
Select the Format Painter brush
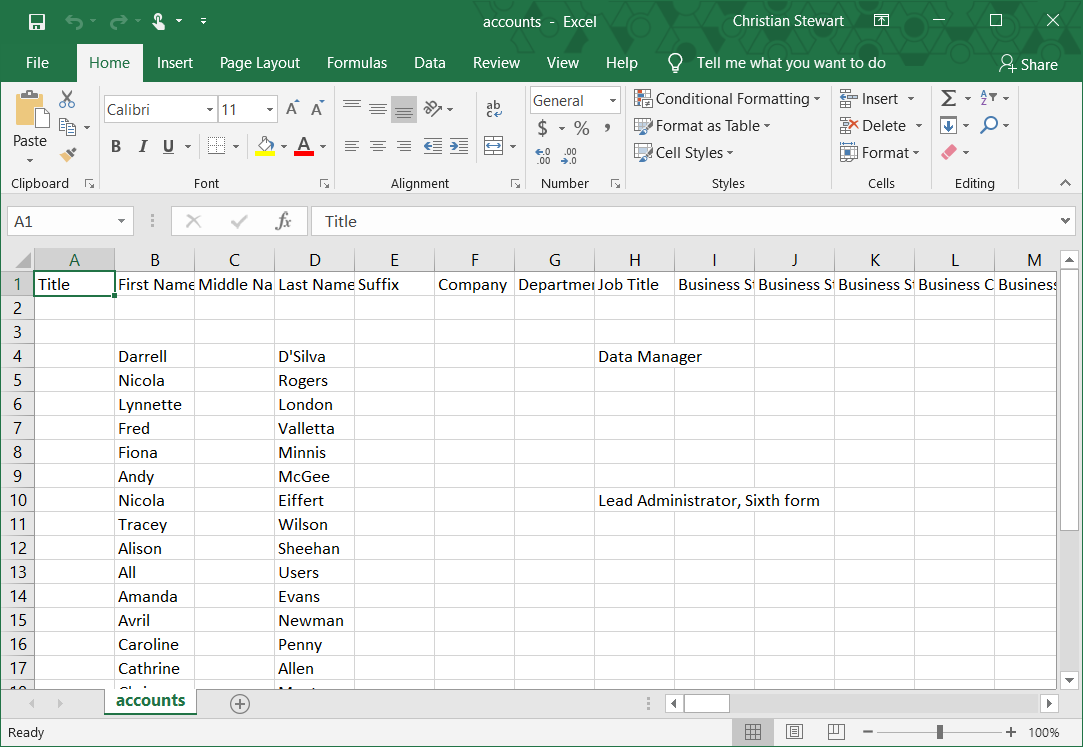click(x=68, y=154)
